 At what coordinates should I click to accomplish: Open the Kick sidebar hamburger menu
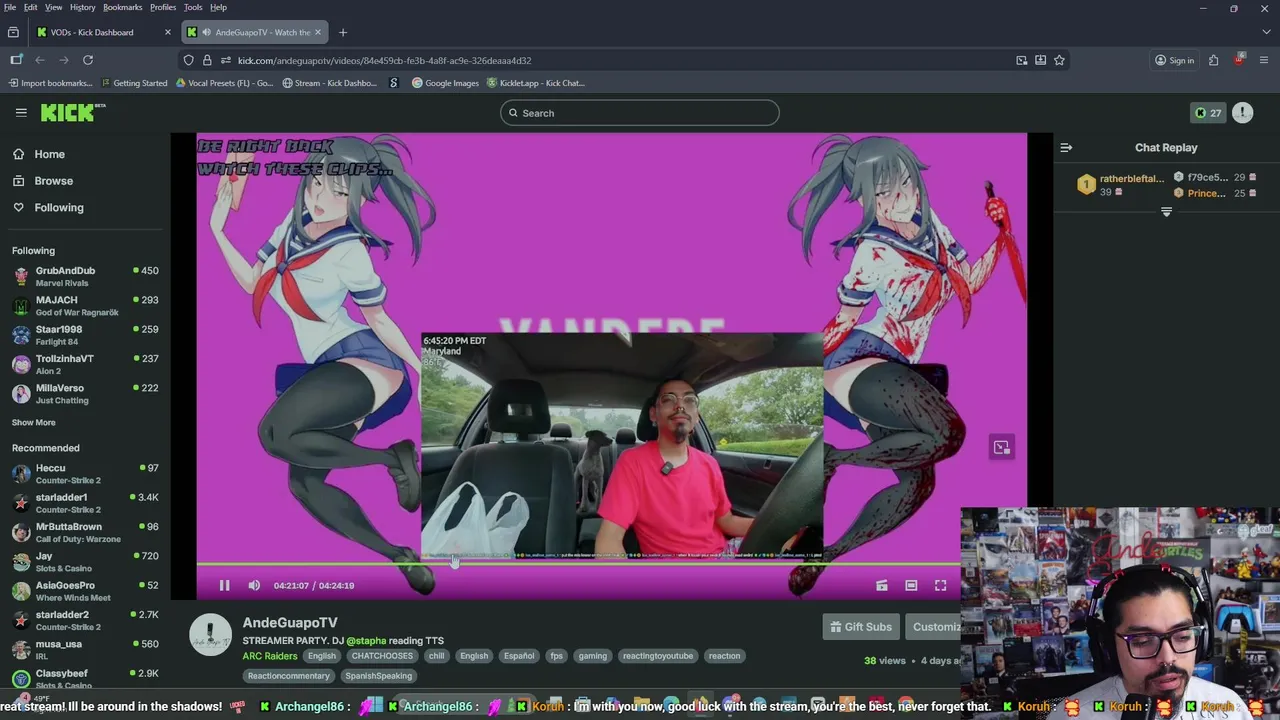tap(21, 113)
